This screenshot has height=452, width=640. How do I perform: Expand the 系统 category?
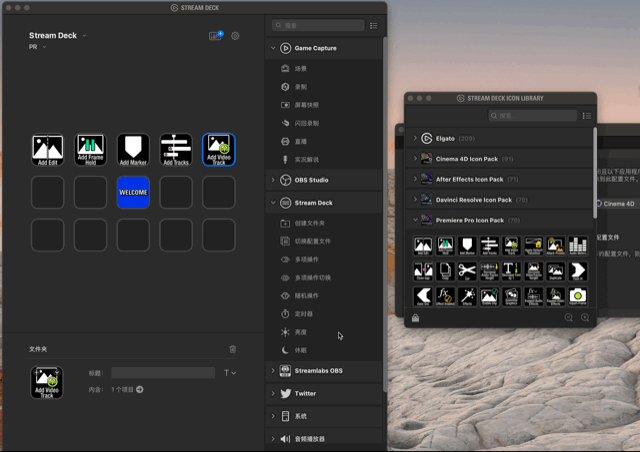coord(273,416)
